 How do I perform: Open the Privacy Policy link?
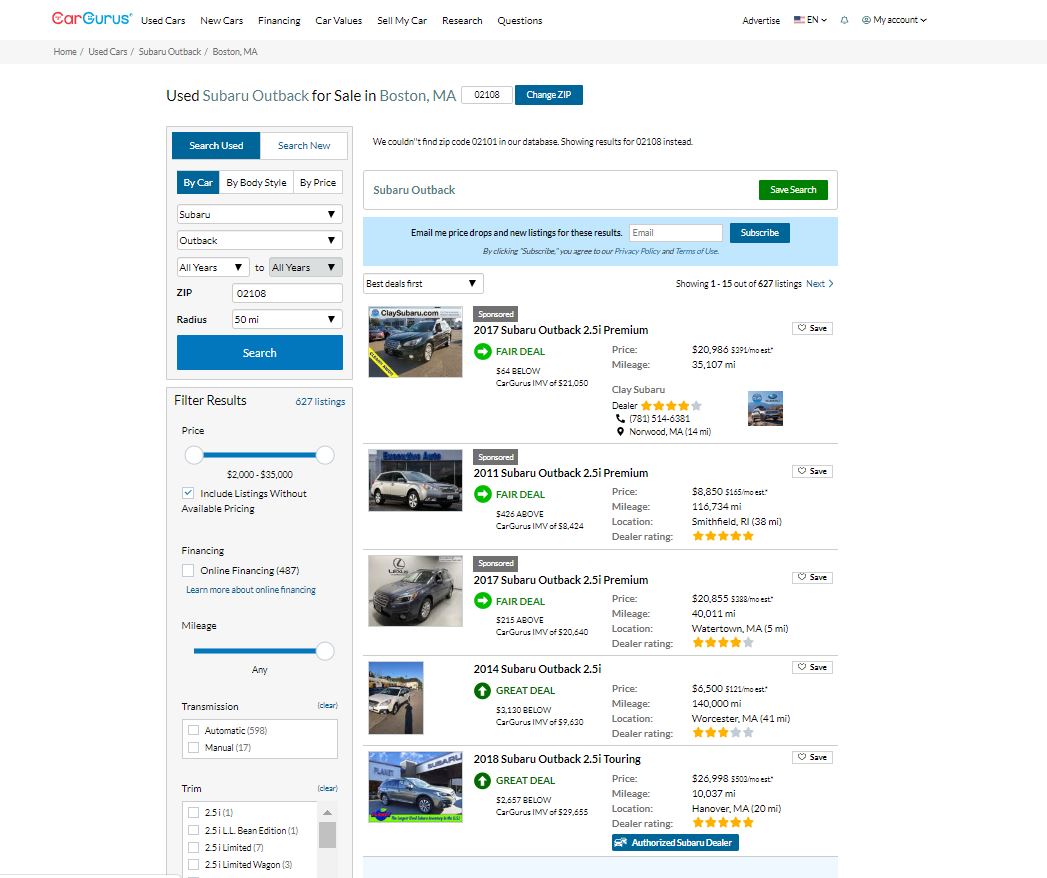637,251
